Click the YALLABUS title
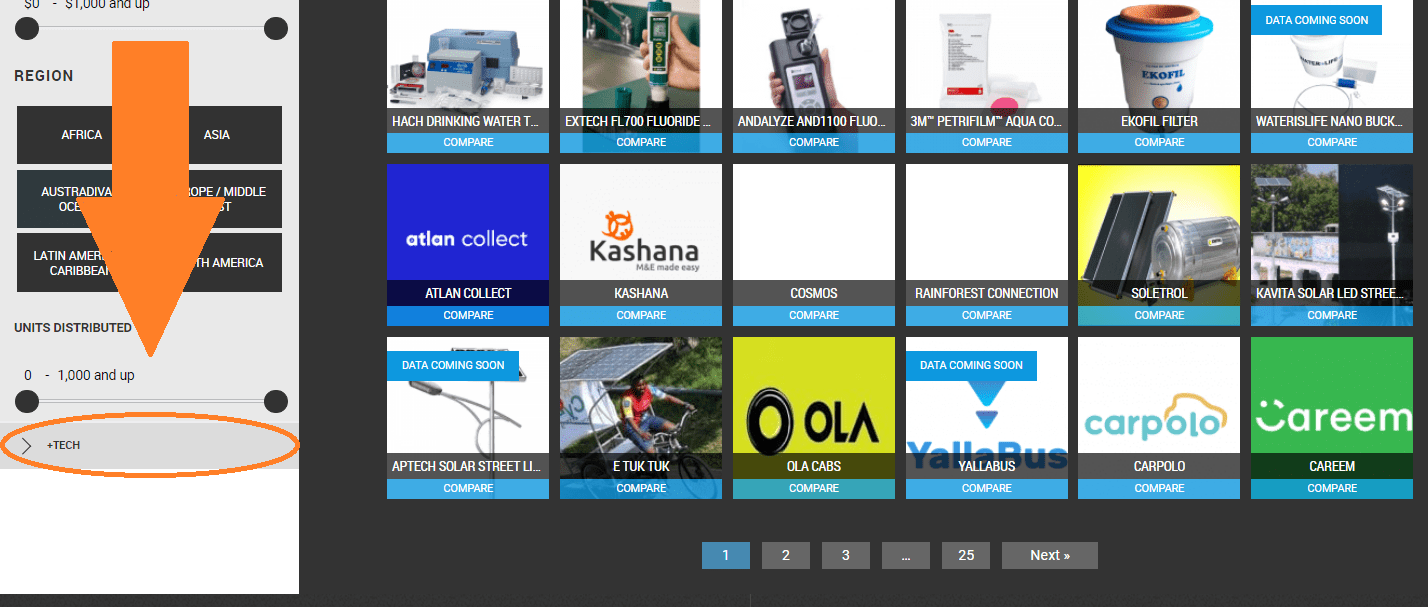Screen dimensions: 1428x607 pos(987,466)
